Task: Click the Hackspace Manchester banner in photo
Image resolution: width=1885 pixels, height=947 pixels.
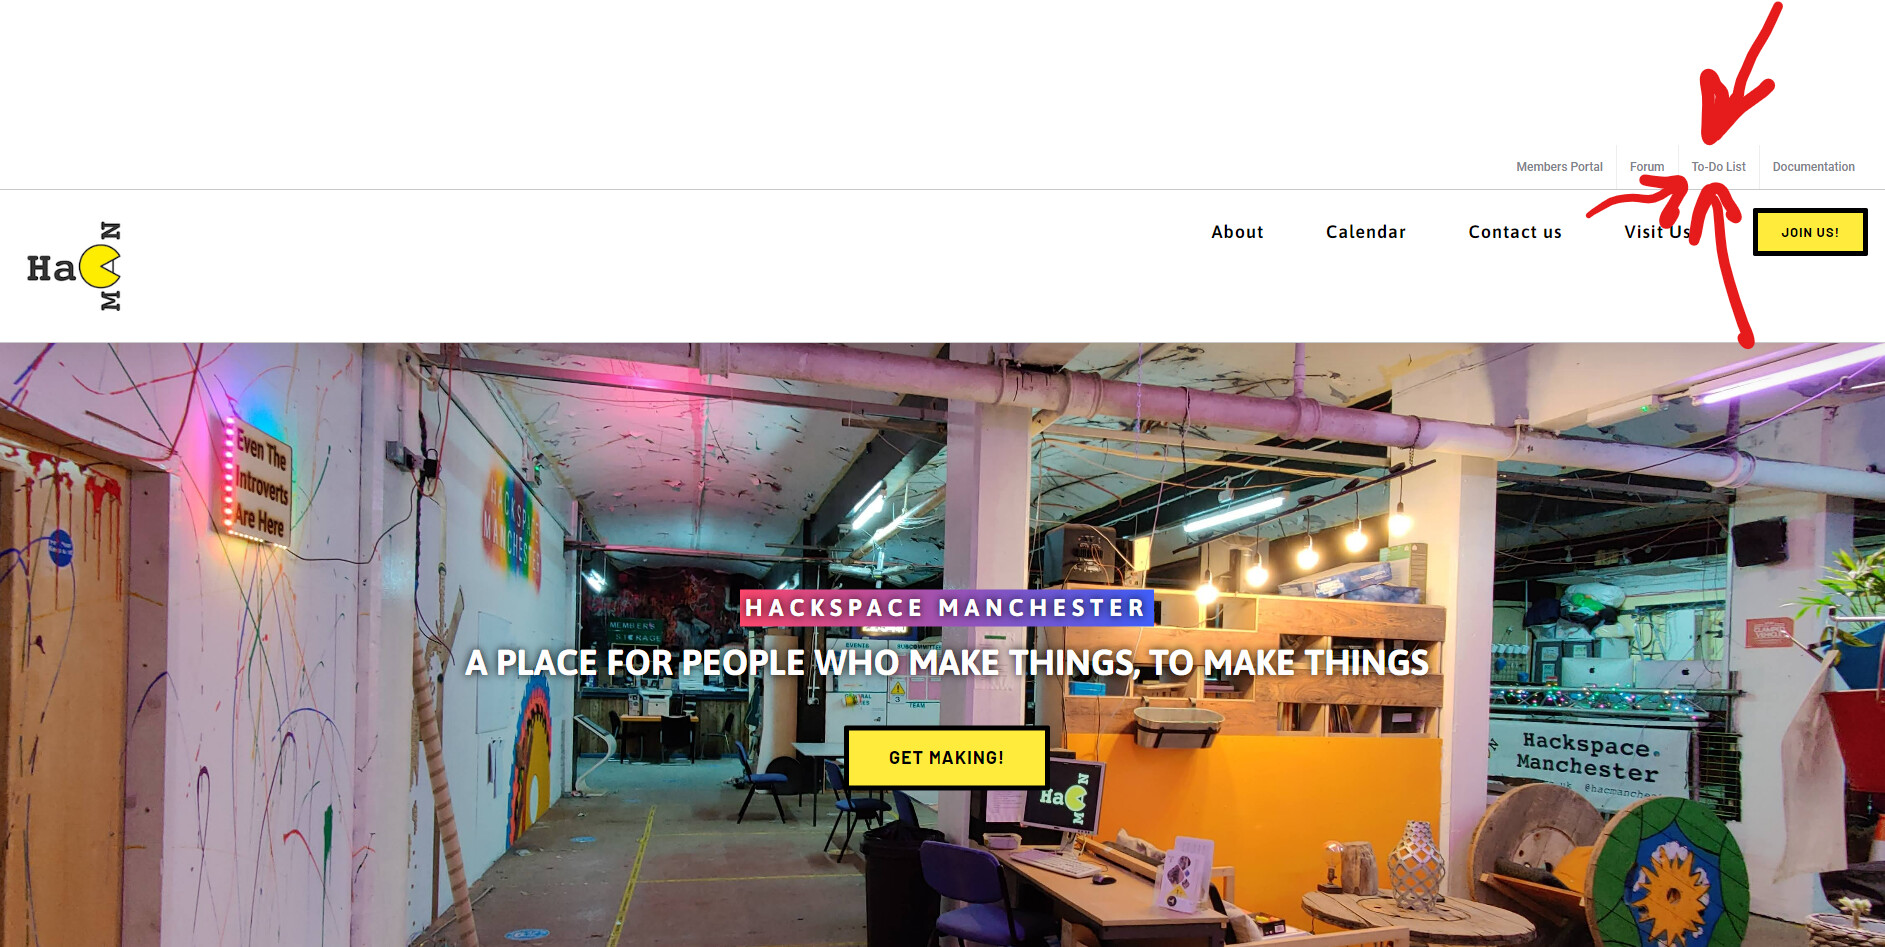Action: tap(1590, 757)
